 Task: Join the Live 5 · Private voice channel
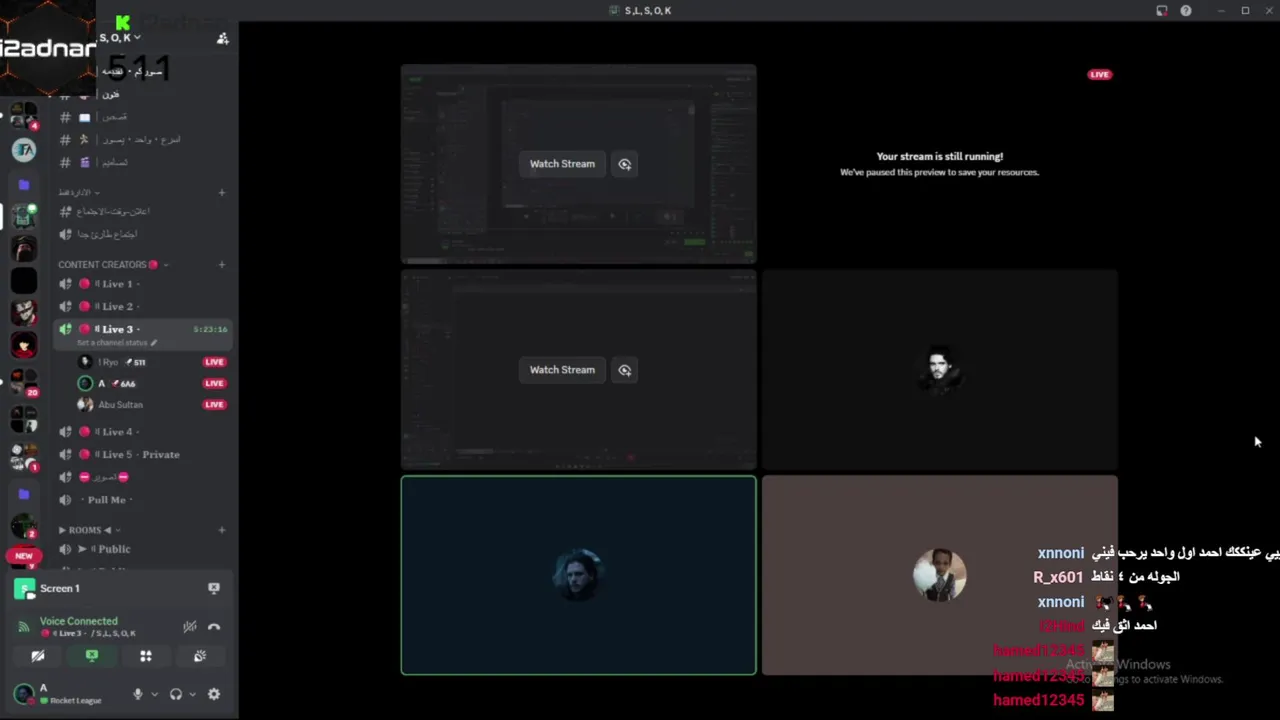tap(143, 454)
